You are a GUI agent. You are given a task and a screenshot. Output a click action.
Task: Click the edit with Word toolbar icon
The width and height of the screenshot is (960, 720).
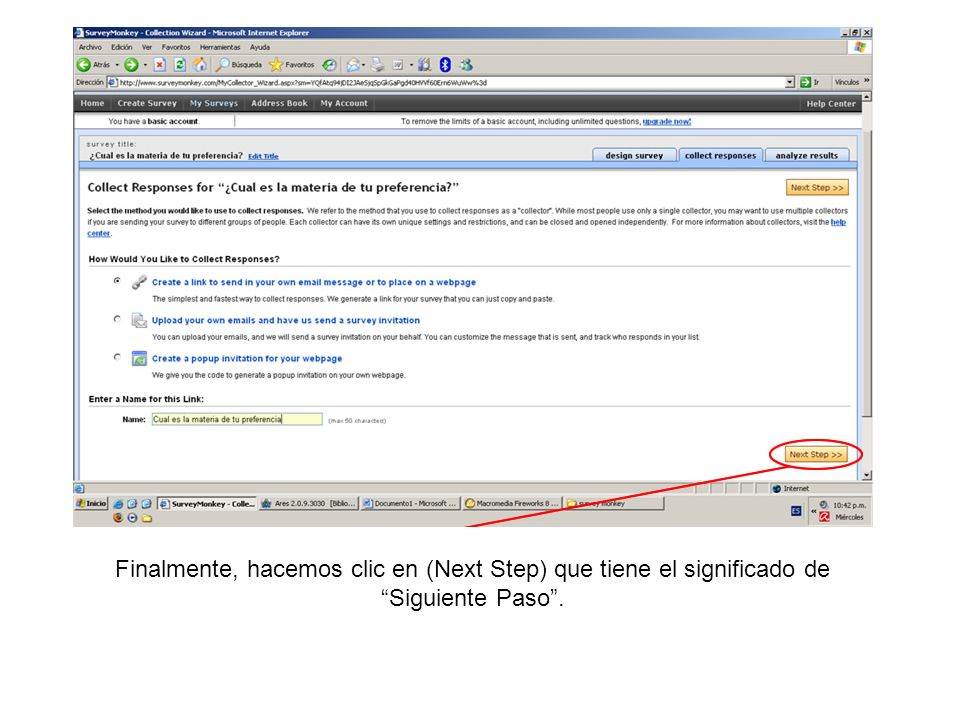397,65
